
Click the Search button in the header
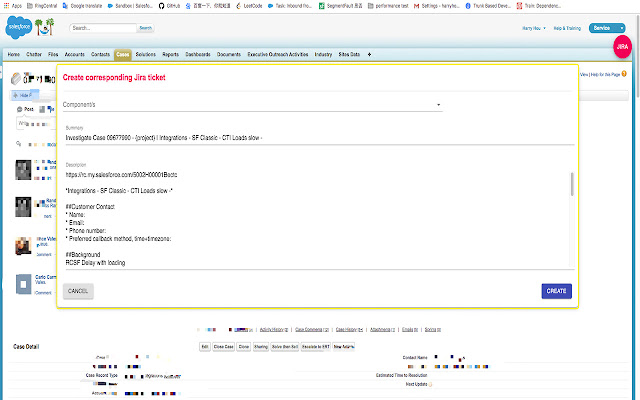(x=146, y=28)
